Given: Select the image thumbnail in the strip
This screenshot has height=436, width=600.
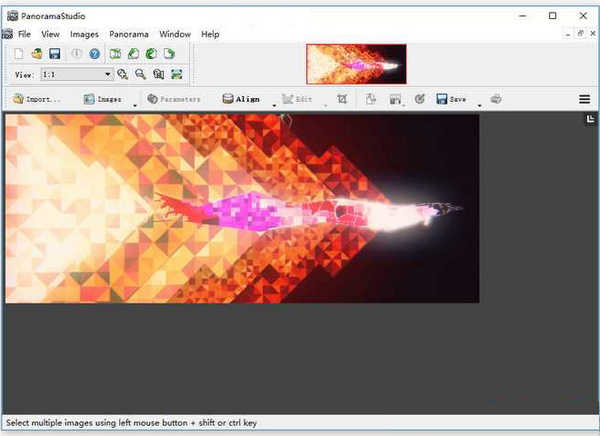Looking at the screenshot, I should (x=356, y=64).
